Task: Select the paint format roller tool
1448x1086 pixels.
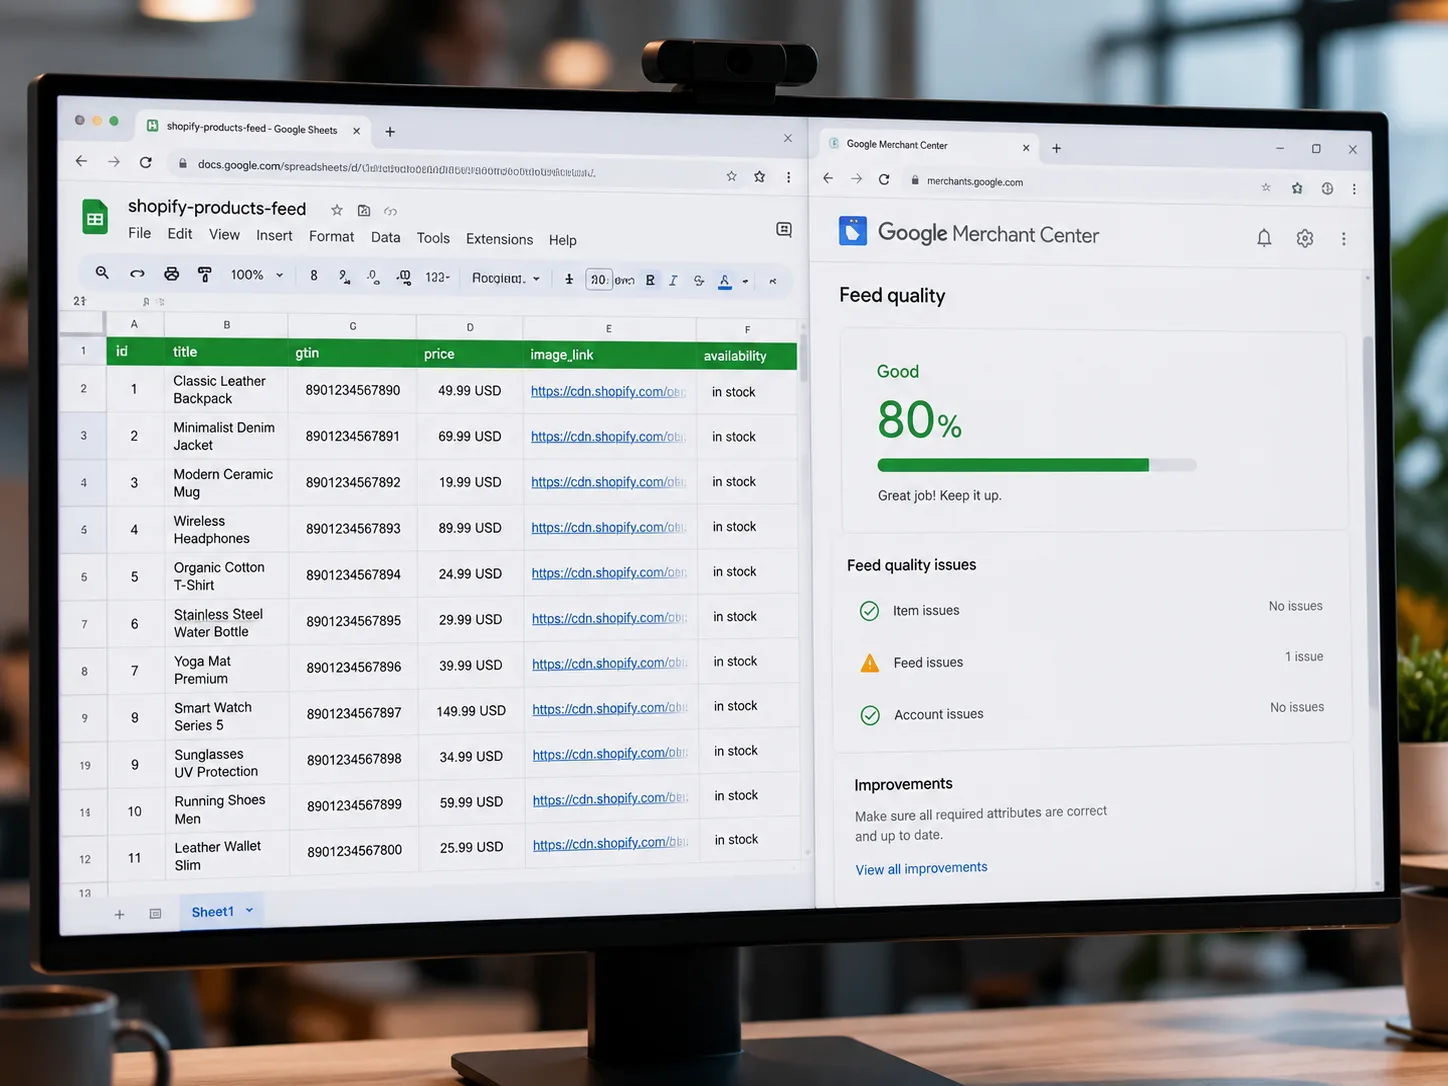Action: point(205,274)
